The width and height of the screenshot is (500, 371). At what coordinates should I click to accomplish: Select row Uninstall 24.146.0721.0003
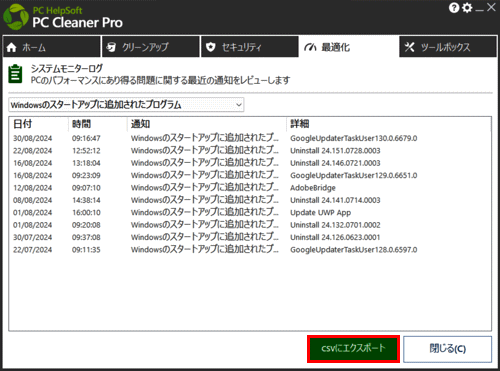[x=250, y=163]
